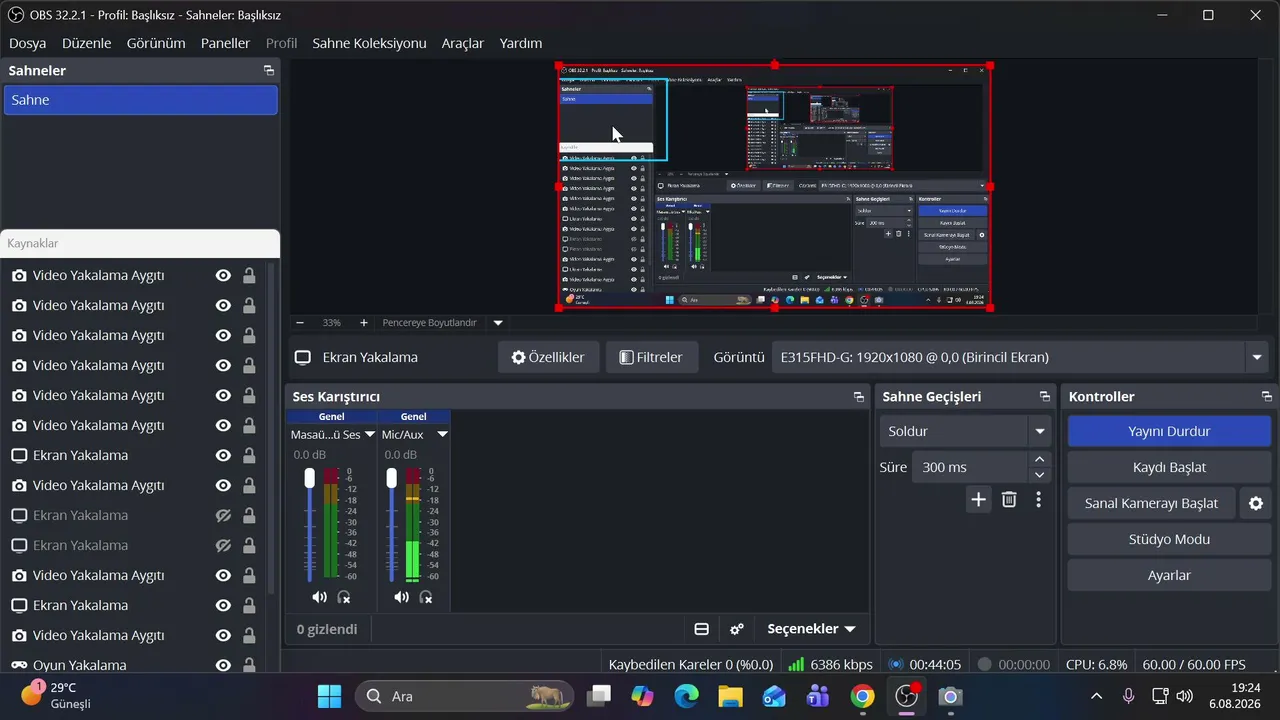The width and height of the screenshot is (1280, 720).
Task: Open source Özellikler properties
Action: (x=548, y=357)
